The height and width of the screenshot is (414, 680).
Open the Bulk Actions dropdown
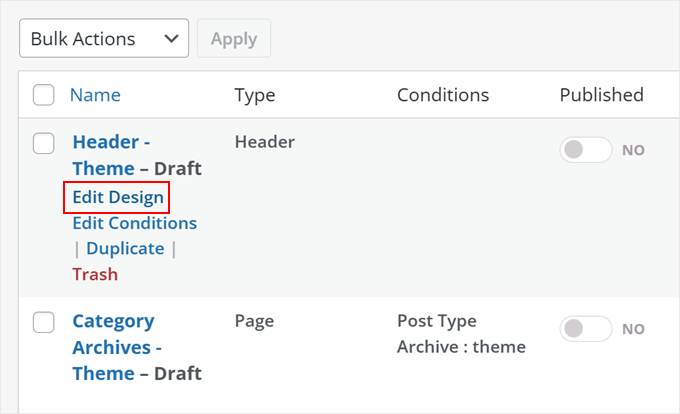pyautogui.click(x=104, y=39)
